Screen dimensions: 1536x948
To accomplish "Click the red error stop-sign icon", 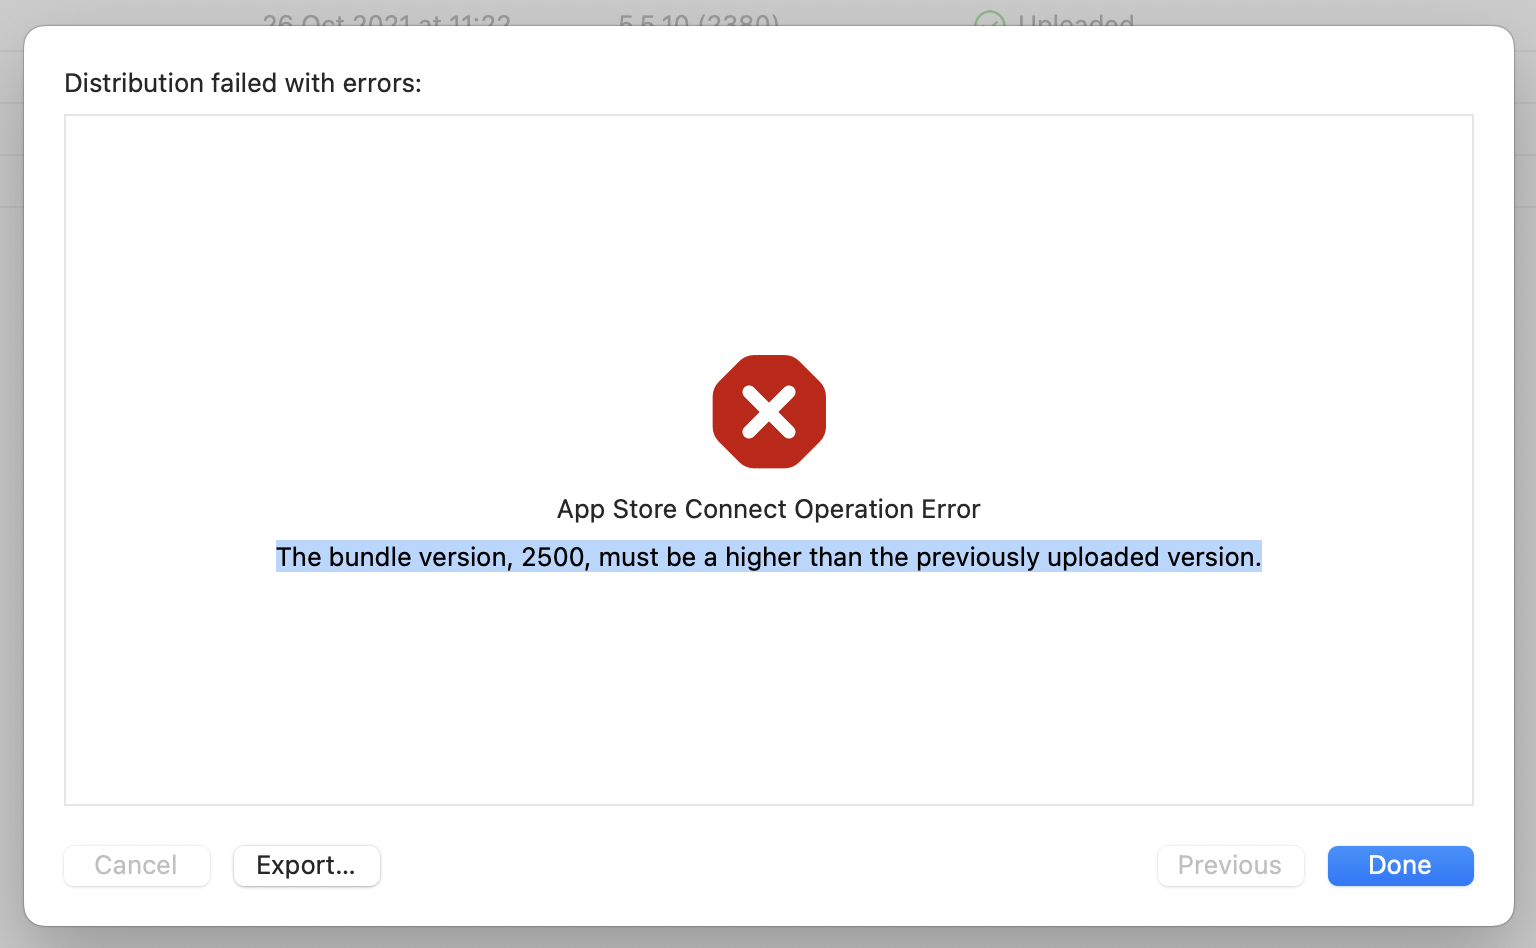I will [x=769, y=411].
